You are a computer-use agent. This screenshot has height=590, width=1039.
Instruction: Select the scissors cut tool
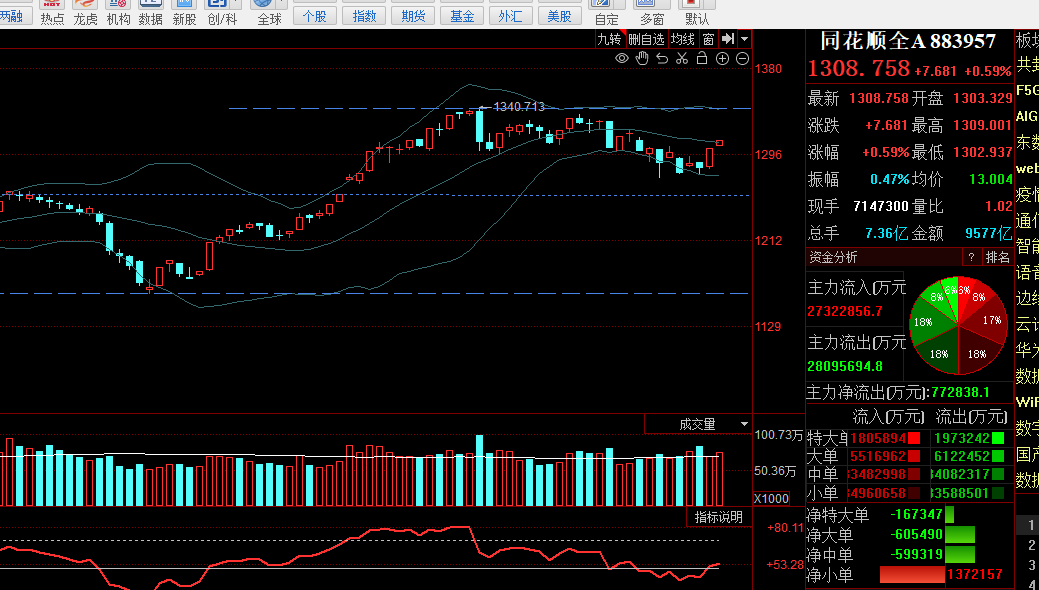[681, 58]
